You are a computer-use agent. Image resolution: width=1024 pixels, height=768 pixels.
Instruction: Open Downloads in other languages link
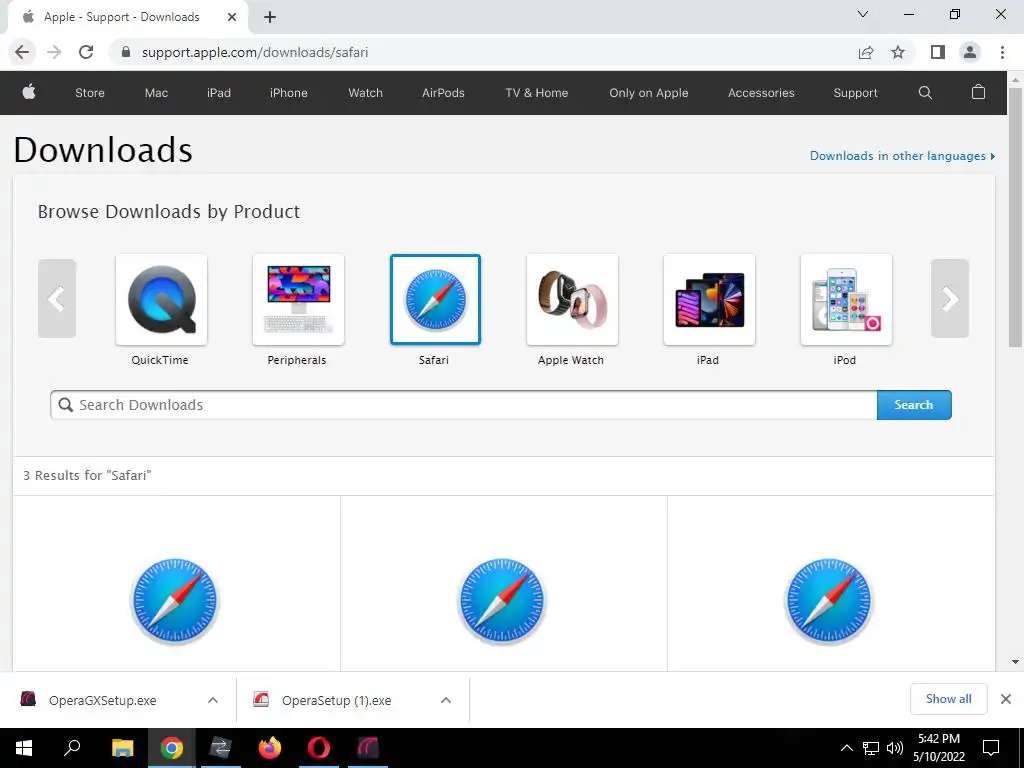point(902,155)
